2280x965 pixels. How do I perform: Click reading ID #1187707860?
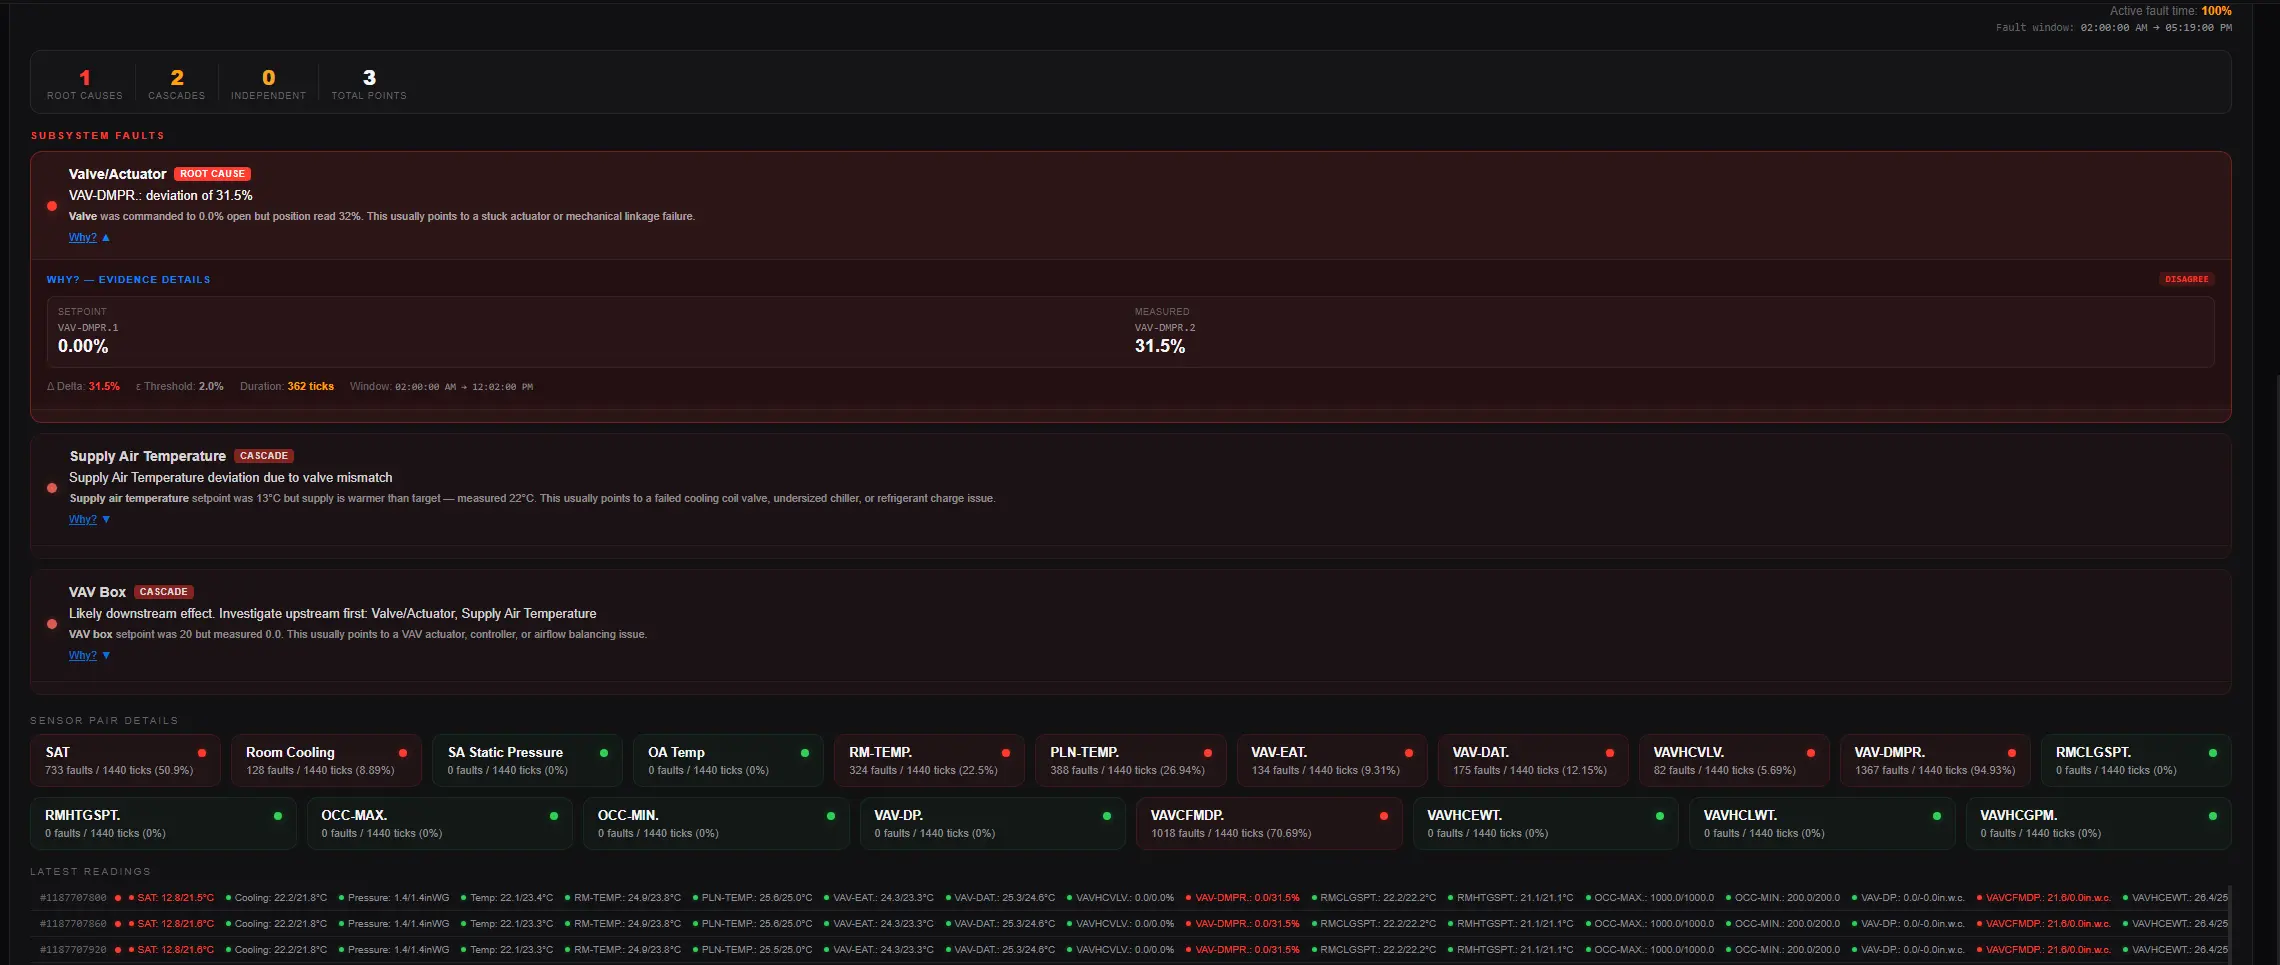click(73, 924)
